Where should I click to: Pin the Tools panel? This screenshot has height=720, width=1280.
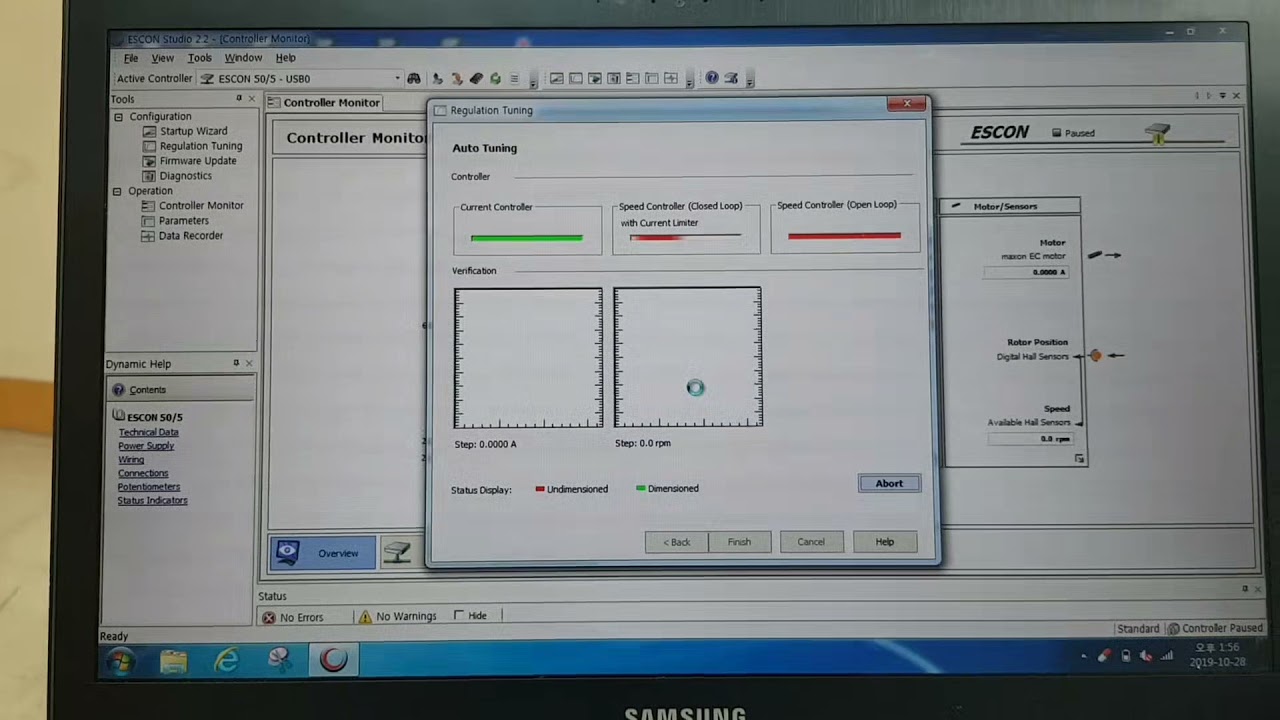[x=238, y=98]
